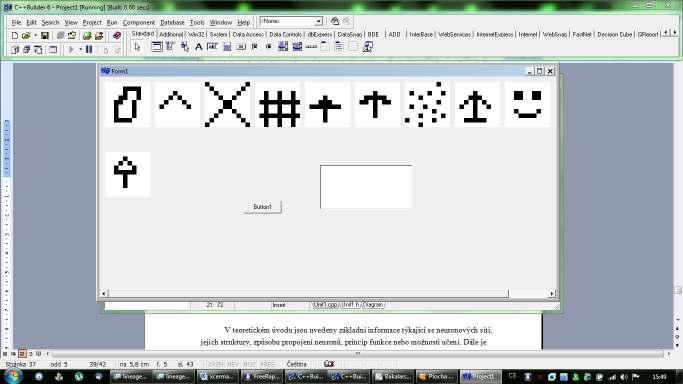Open the <None> desktop layout combo box
This screenshot has width=683, height=384.
coord(291,21)
